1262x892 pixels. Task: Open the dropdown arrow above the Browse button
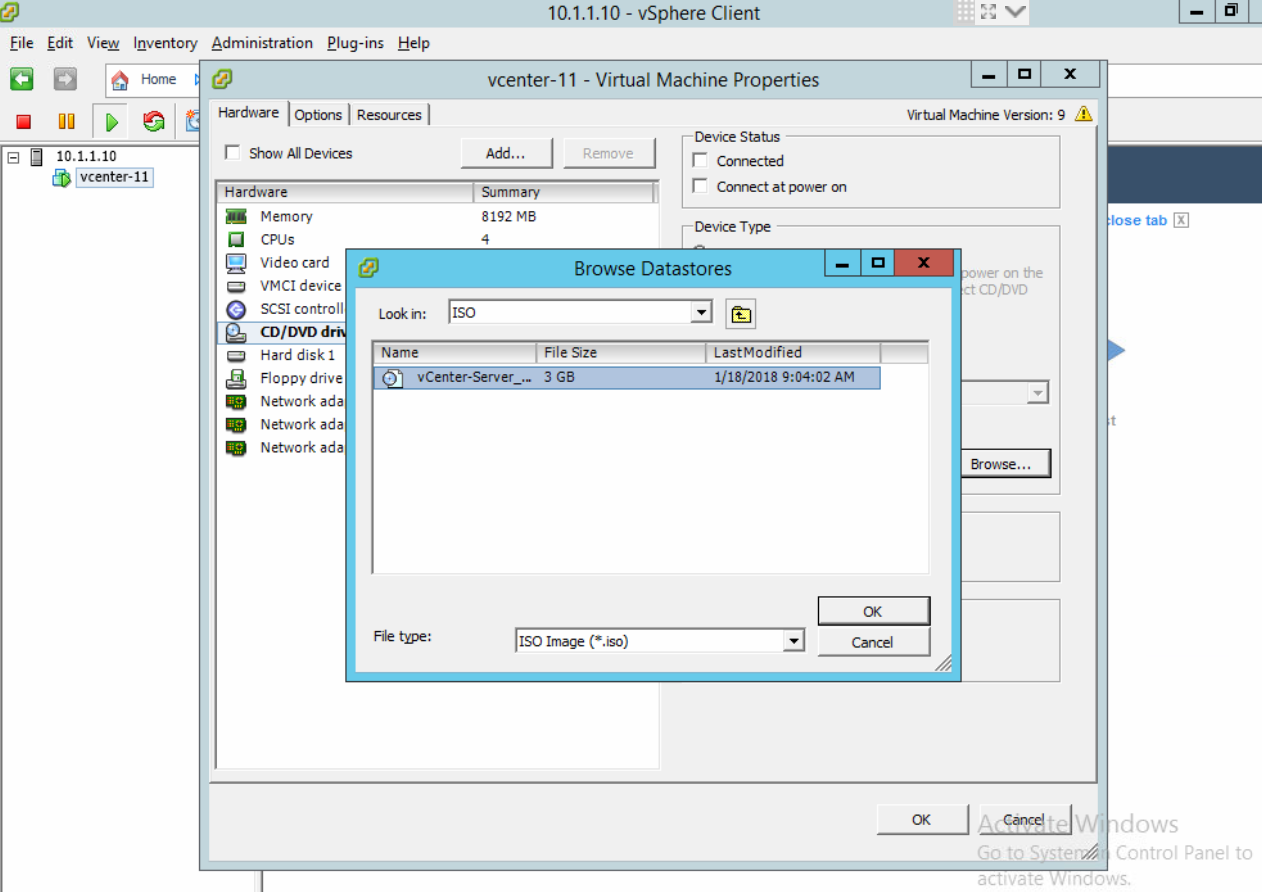click(1038, 393)
